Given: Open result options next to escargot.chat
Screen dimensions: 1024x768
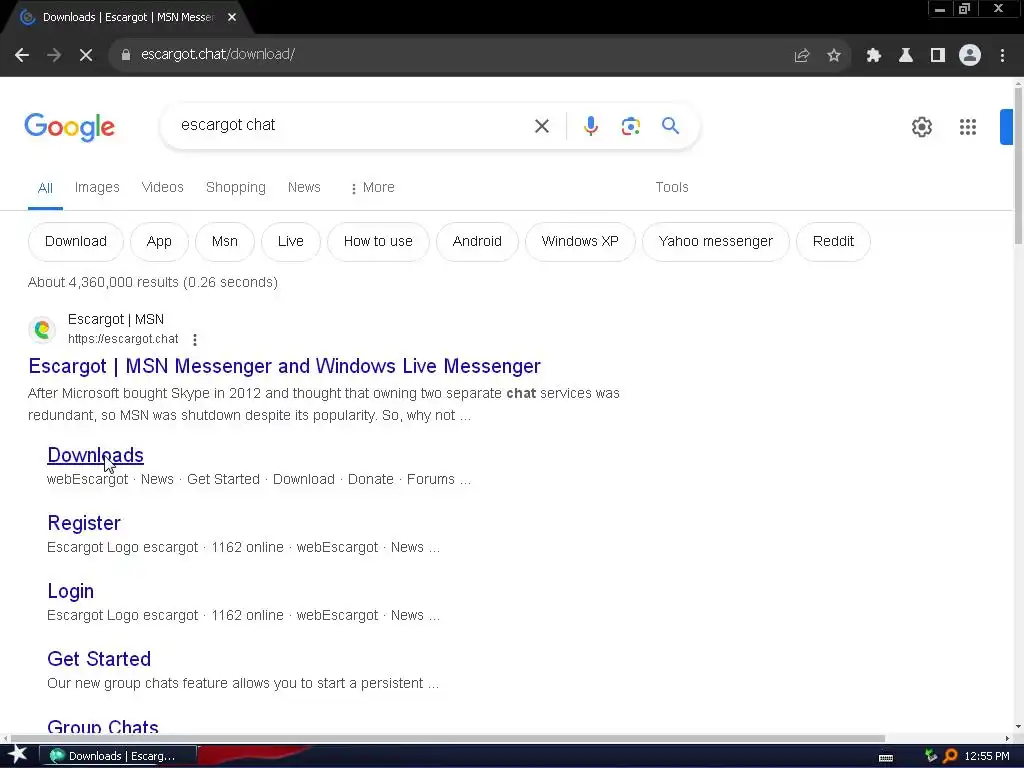Looking at the screenshot, I should (195, 340).
